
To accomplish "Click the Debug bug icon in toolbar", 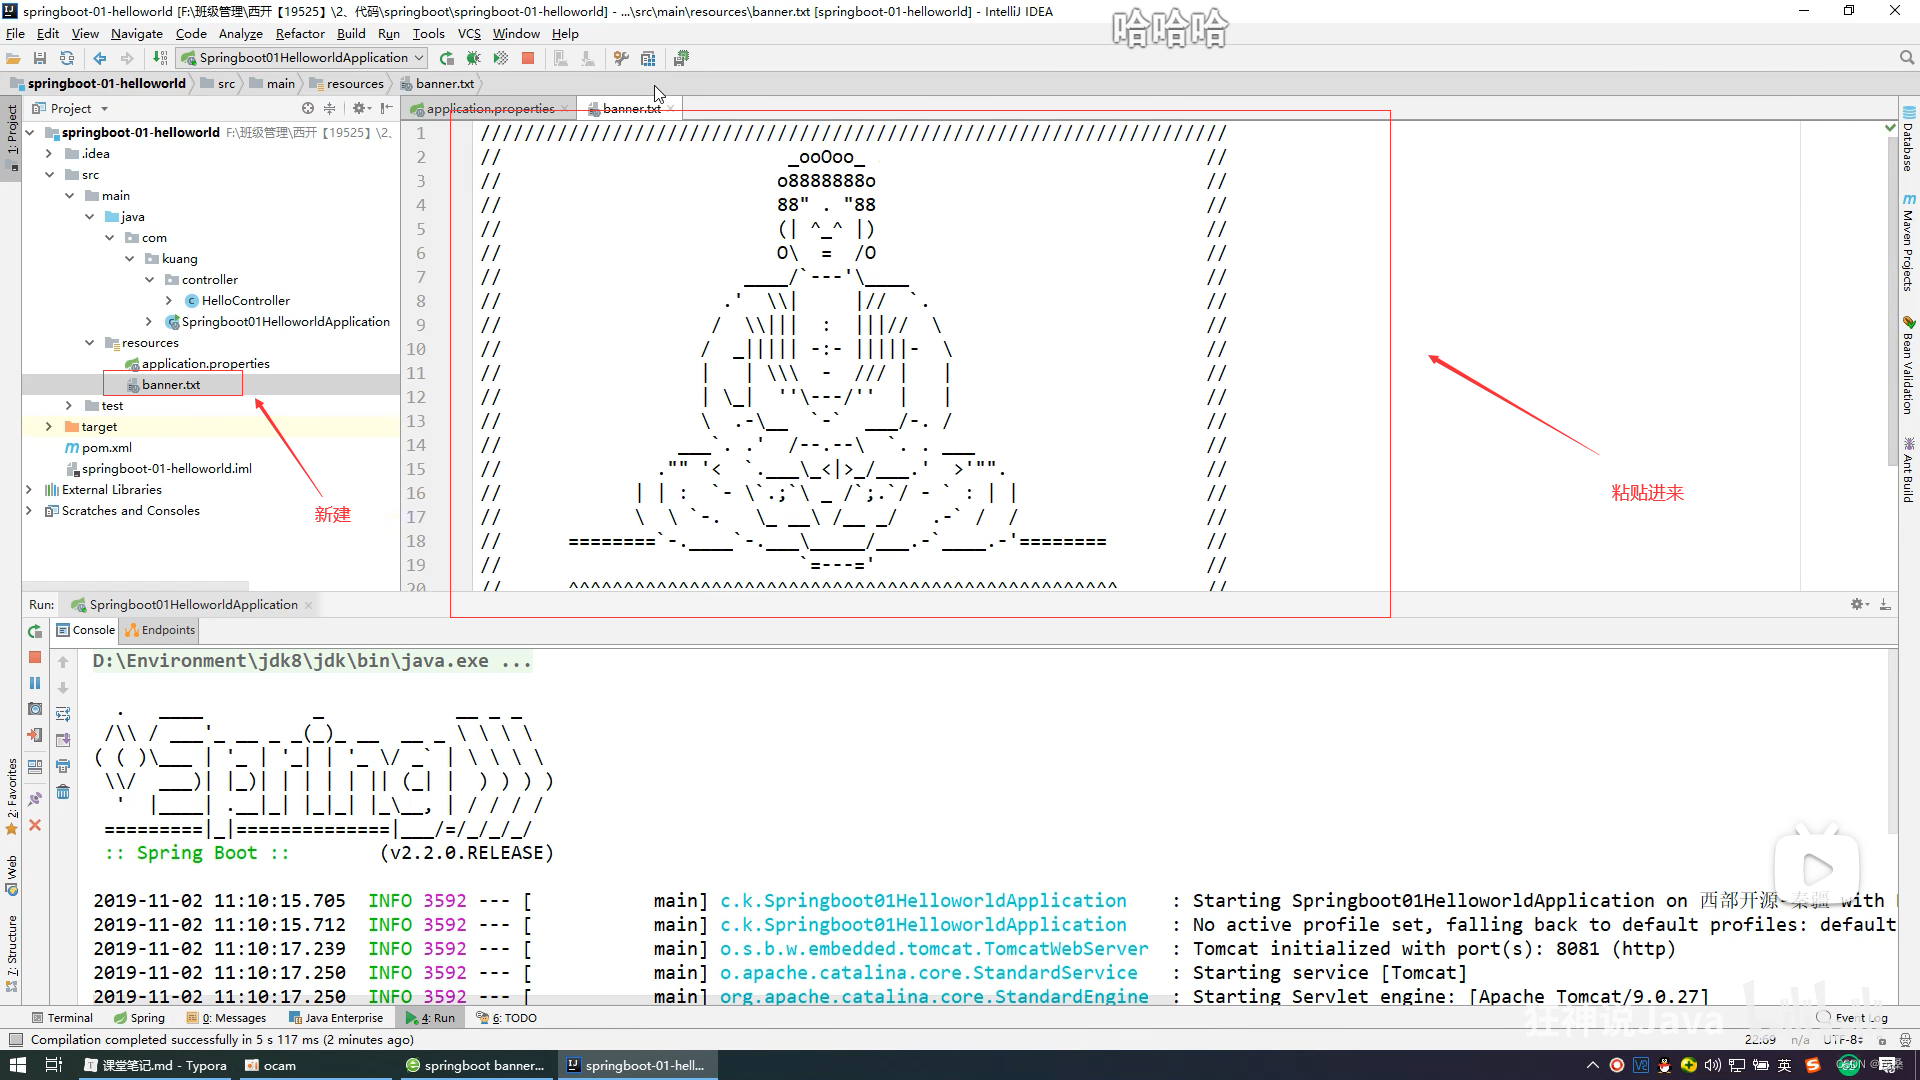I will (474, 59).
